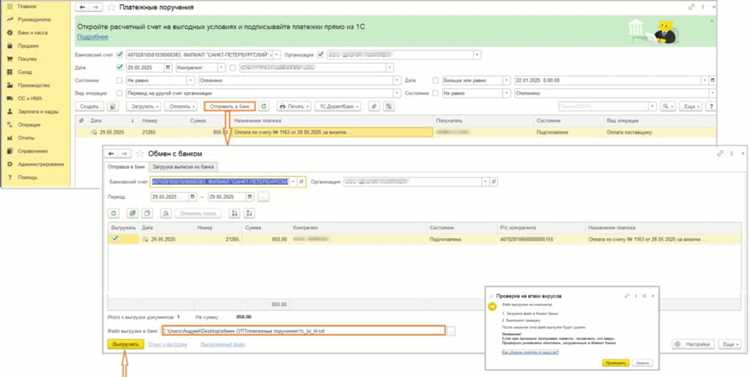The image size is (750, 377).
Task: Click the magnifier search options button
Action: point(667,106)
